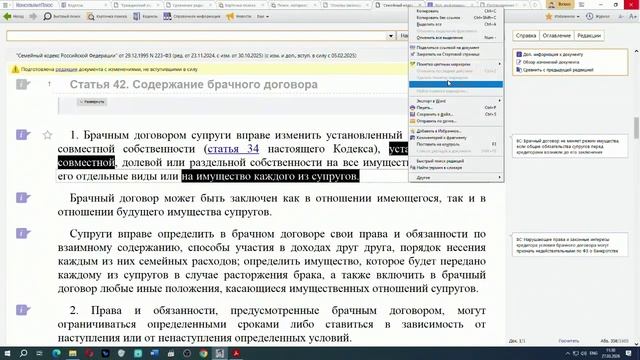Open the редакция link in yellow warning bar
The image size is (640, 360).
pos(66,69)
